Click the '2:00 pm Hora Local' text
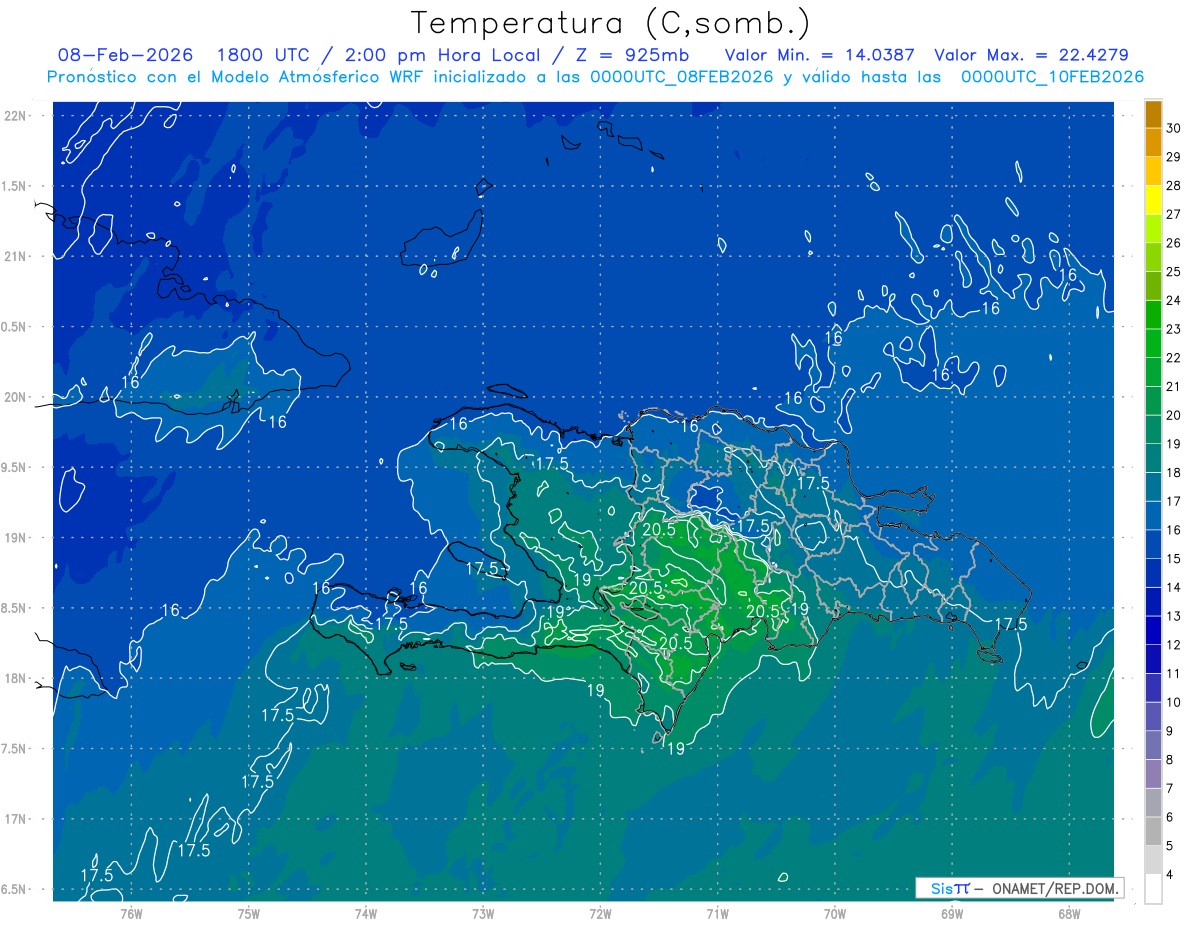 click(x=442, y=55)
